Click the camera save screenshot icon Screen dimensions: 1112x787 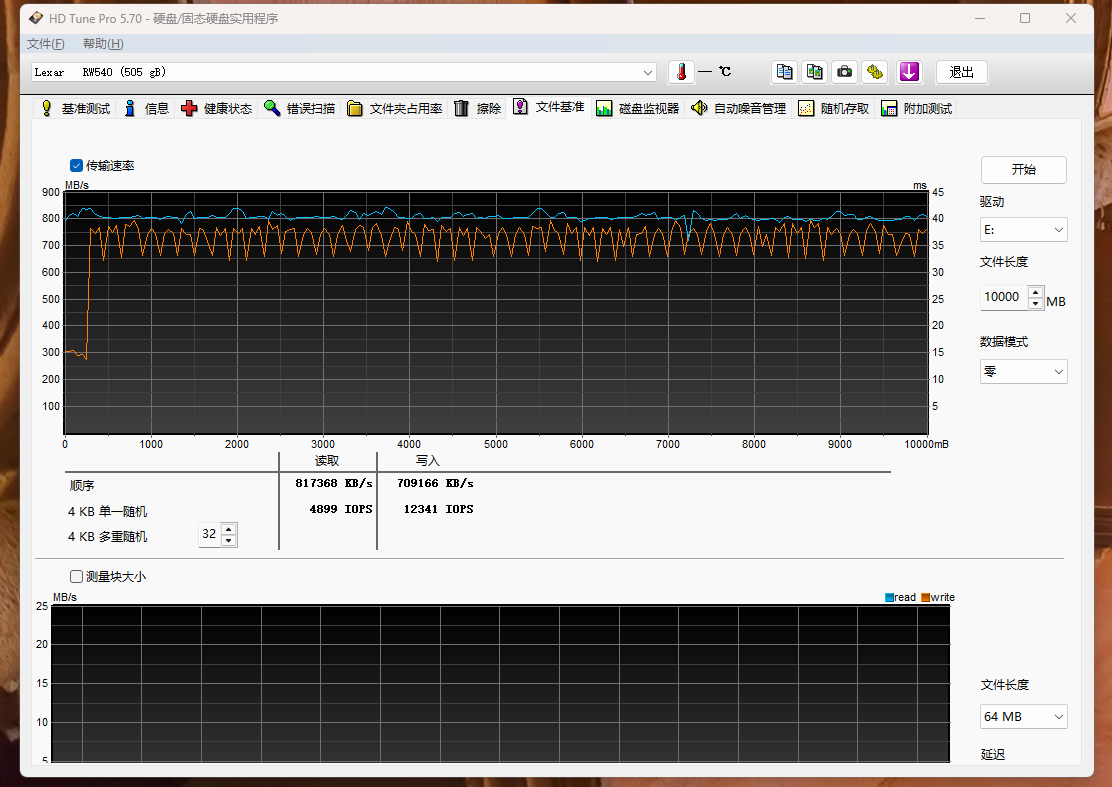845,72
